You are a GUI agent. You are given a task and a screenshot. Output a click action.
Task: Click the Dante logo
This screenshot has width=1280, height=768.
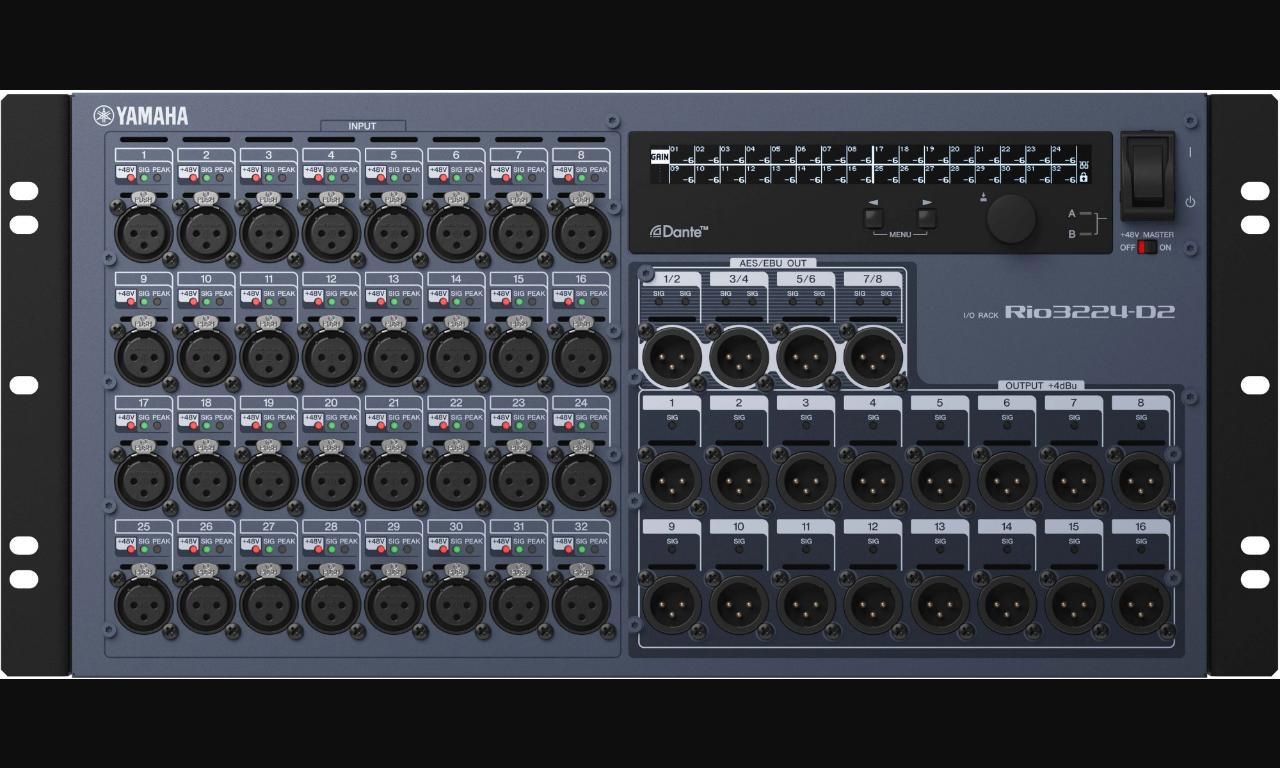click(679, 231)
